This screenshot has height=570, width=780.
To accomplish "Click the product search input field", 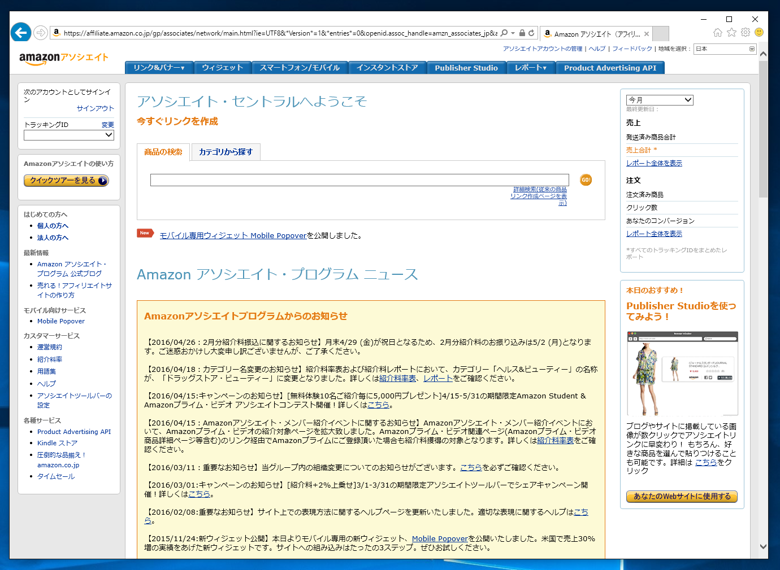I will (x=359, y=180).
